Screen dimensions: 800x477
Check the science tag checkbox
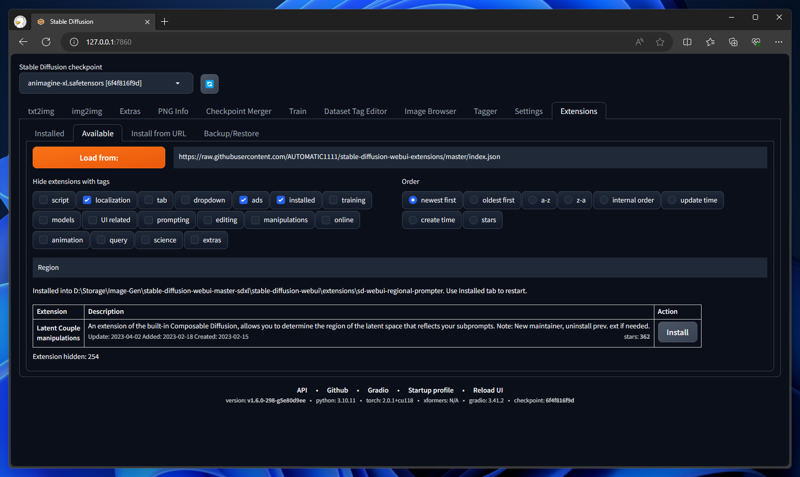click(145, 240)
